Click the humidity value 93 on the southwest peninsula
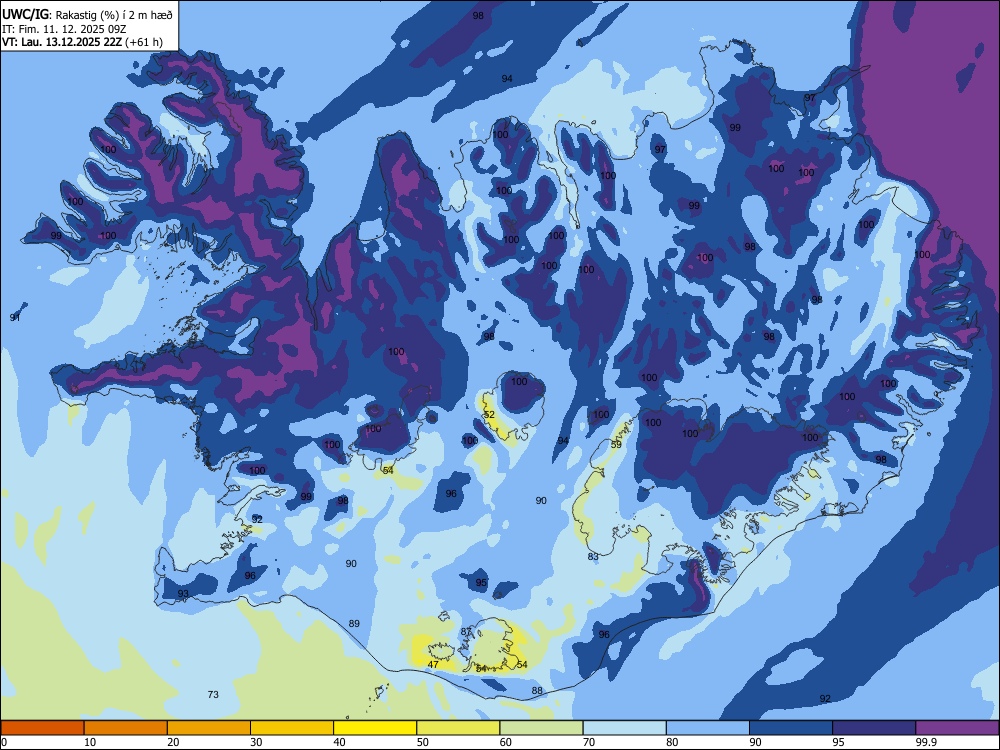Screen dimensions: 1000x750 click(x=183, y=593)
